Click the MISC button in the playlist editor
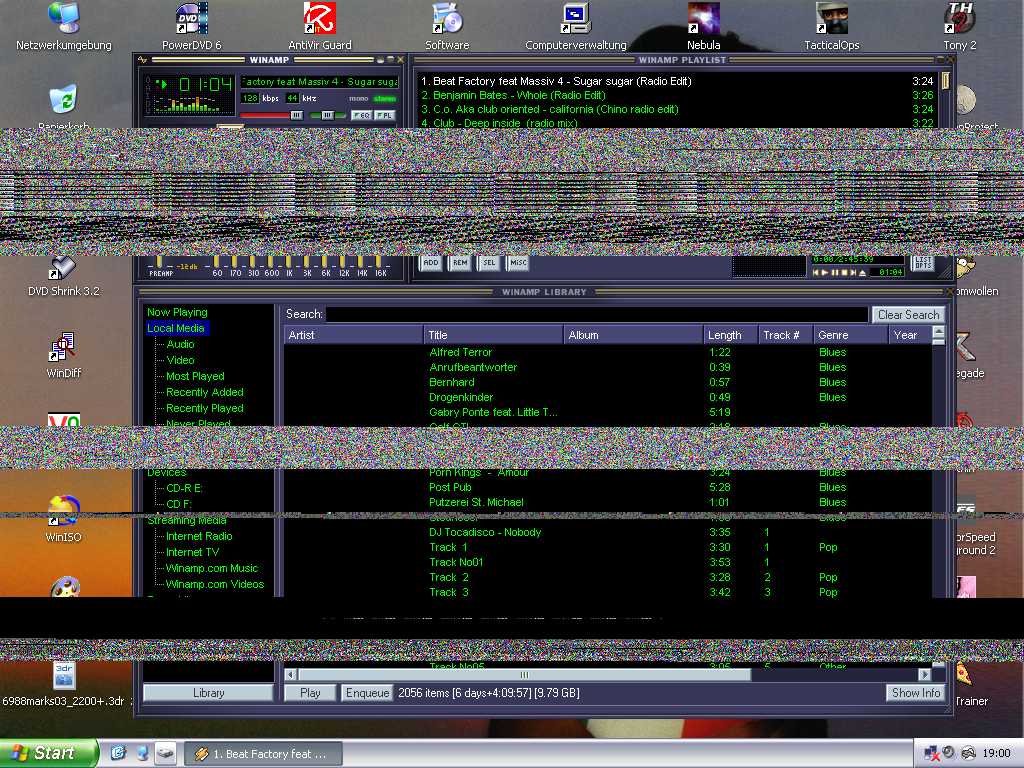Screen dimensions: 1024x768 point(518,263)
